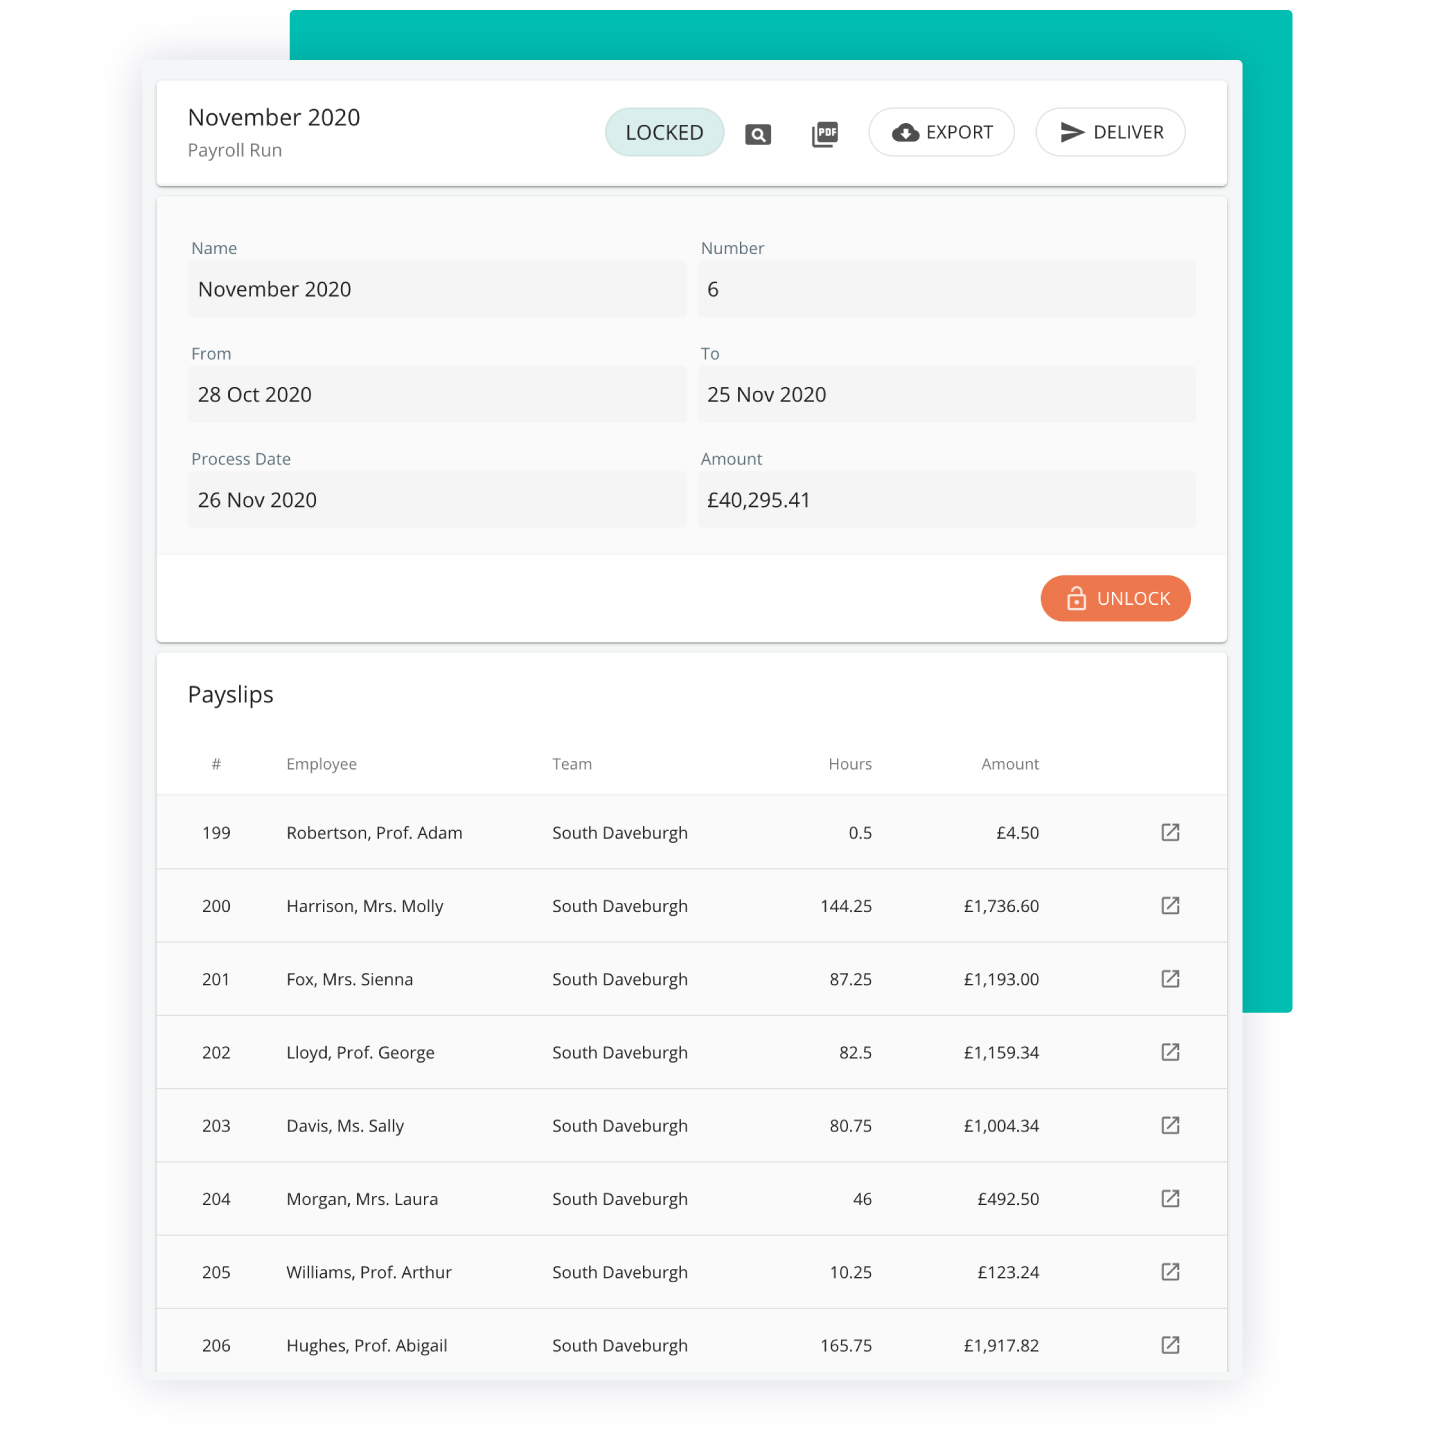1440x1440 pixels.
Task: Click amount £1,004.34
Action: pyautogui.click(x=1001, y=1126)
